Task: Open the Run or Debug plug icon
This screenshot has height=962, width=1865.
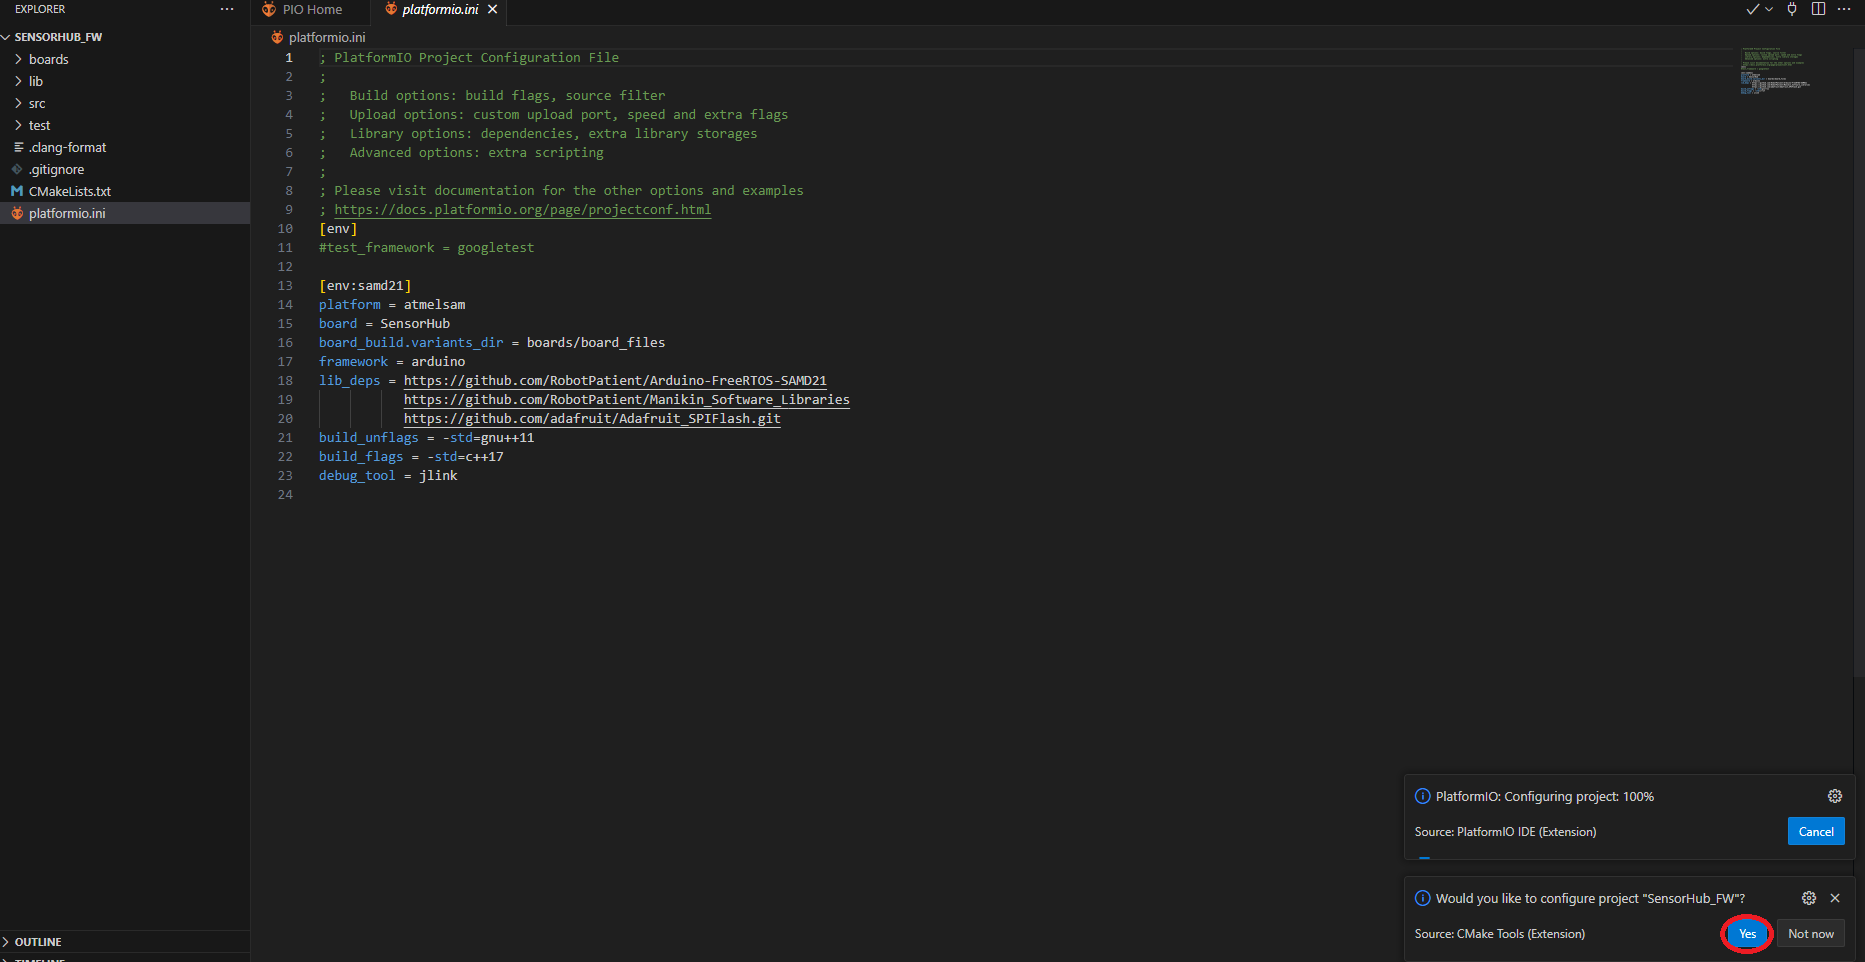Action: tap(1791, 9)
